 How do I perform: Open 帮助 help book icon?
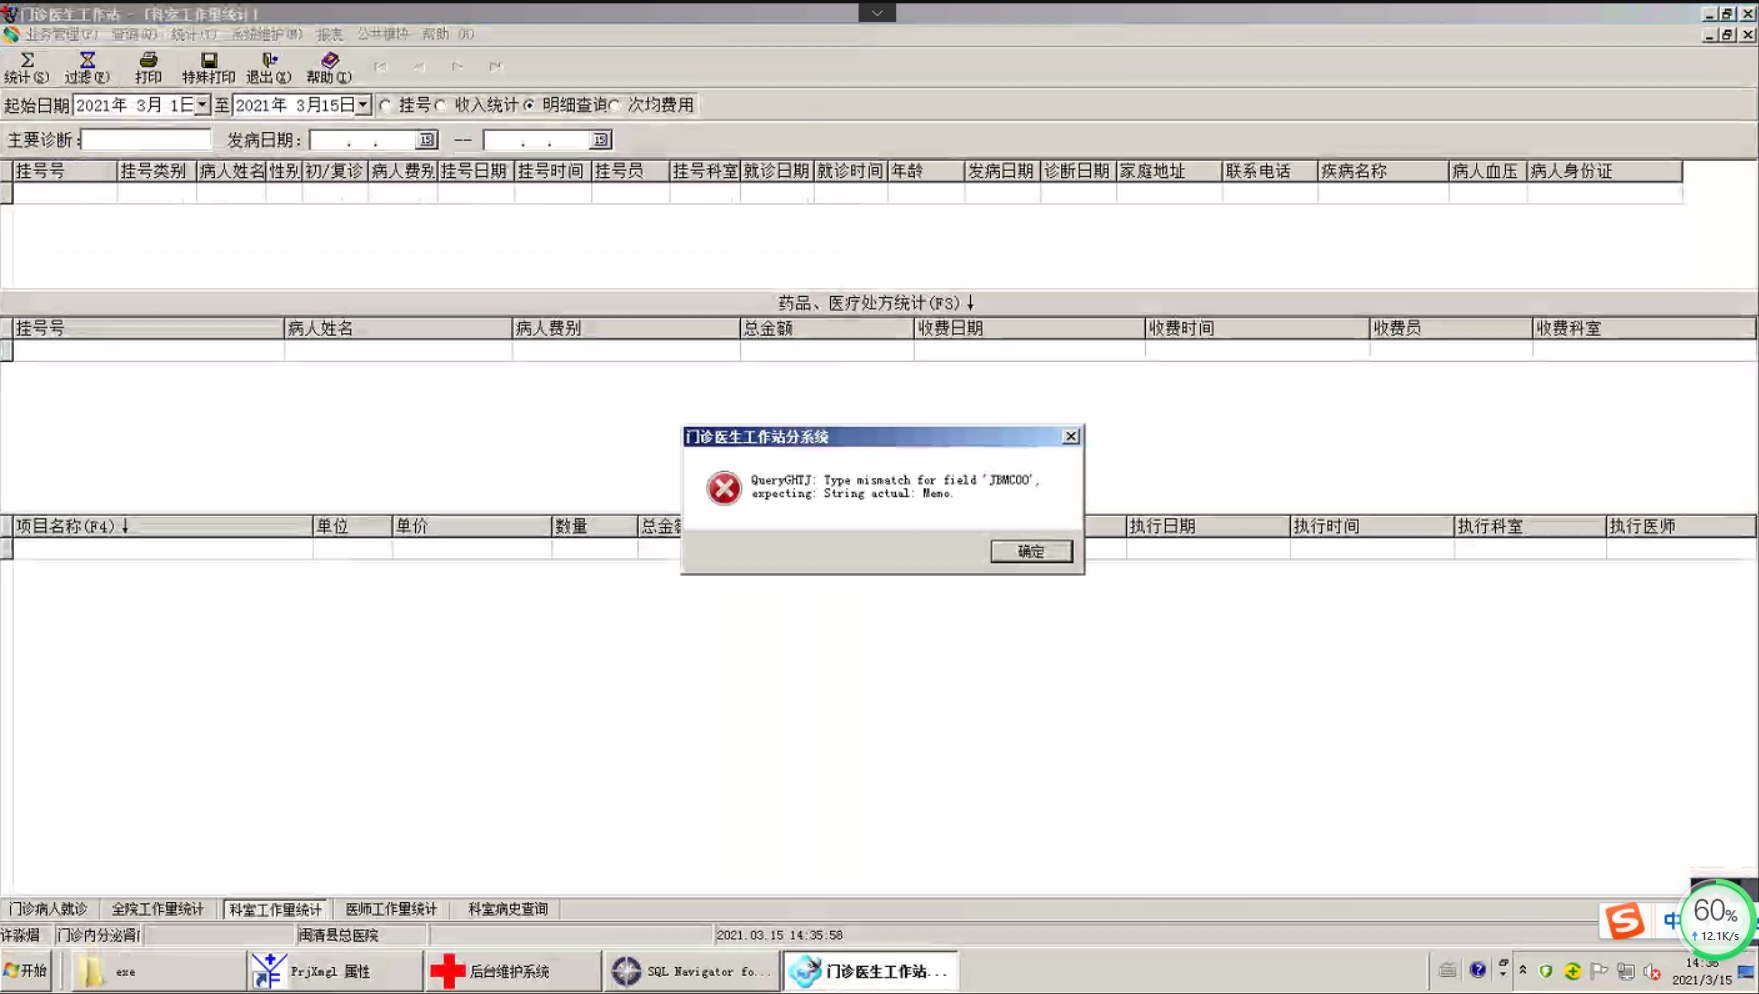click(x=329, y=67)
